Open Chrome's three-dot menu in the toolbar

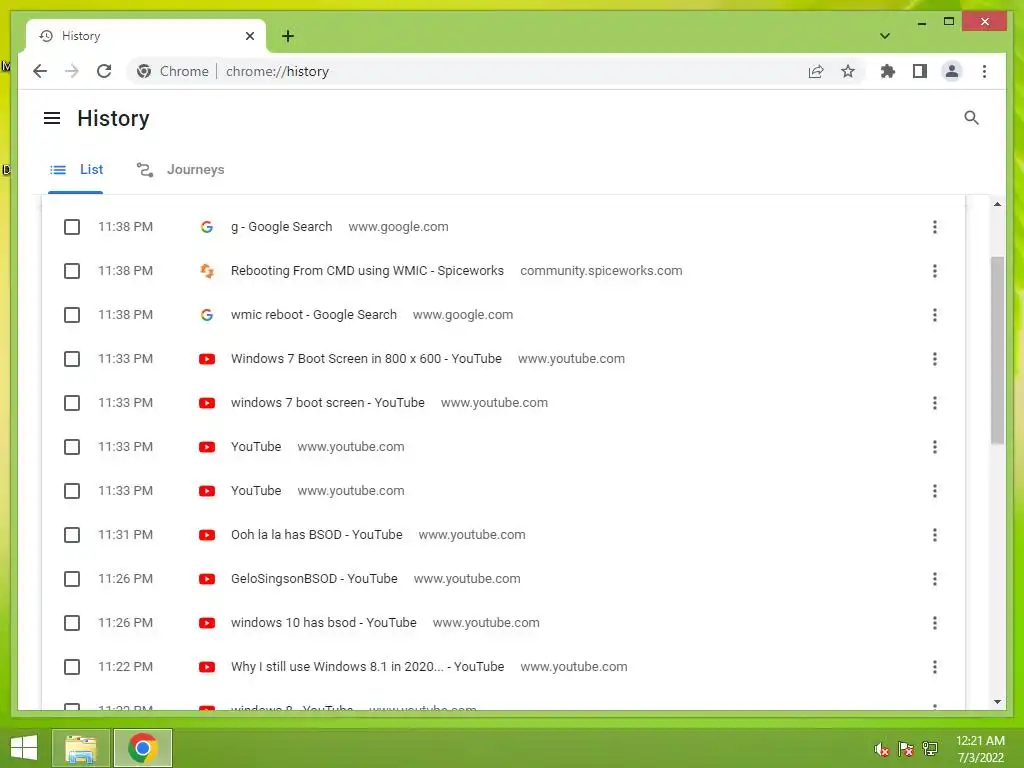pyautogui.click(x=984, y=71)
